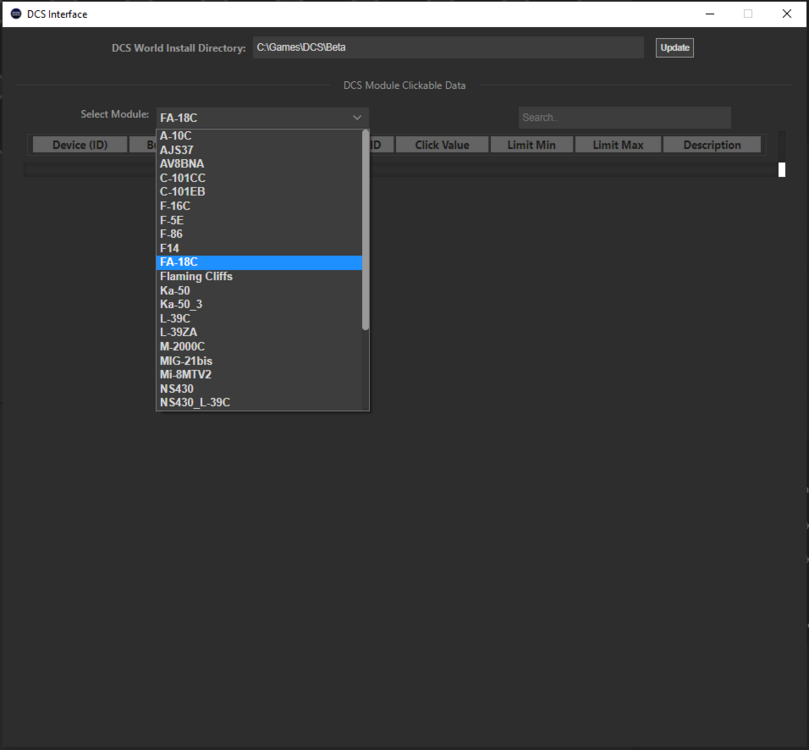Select A-10C from the module list

259,136
